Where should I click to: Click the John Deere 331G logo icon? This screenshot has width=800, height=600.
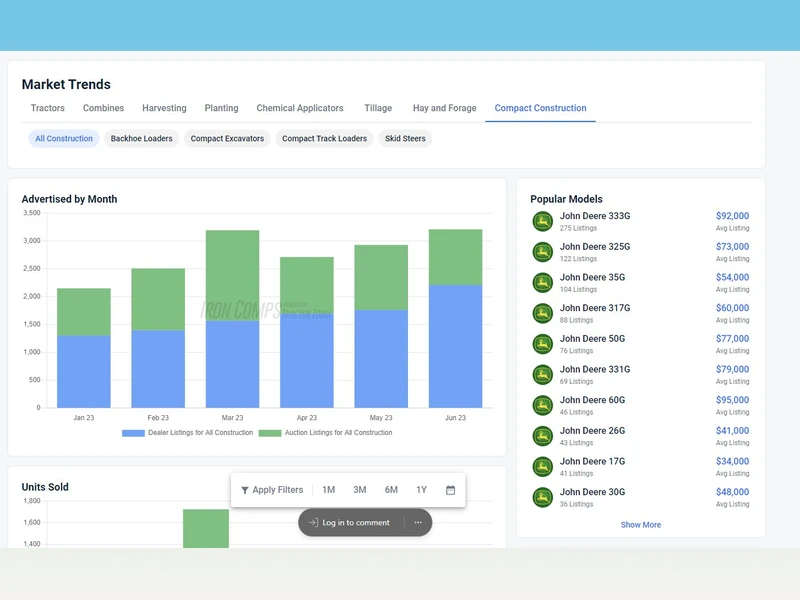tap(542, 374)
